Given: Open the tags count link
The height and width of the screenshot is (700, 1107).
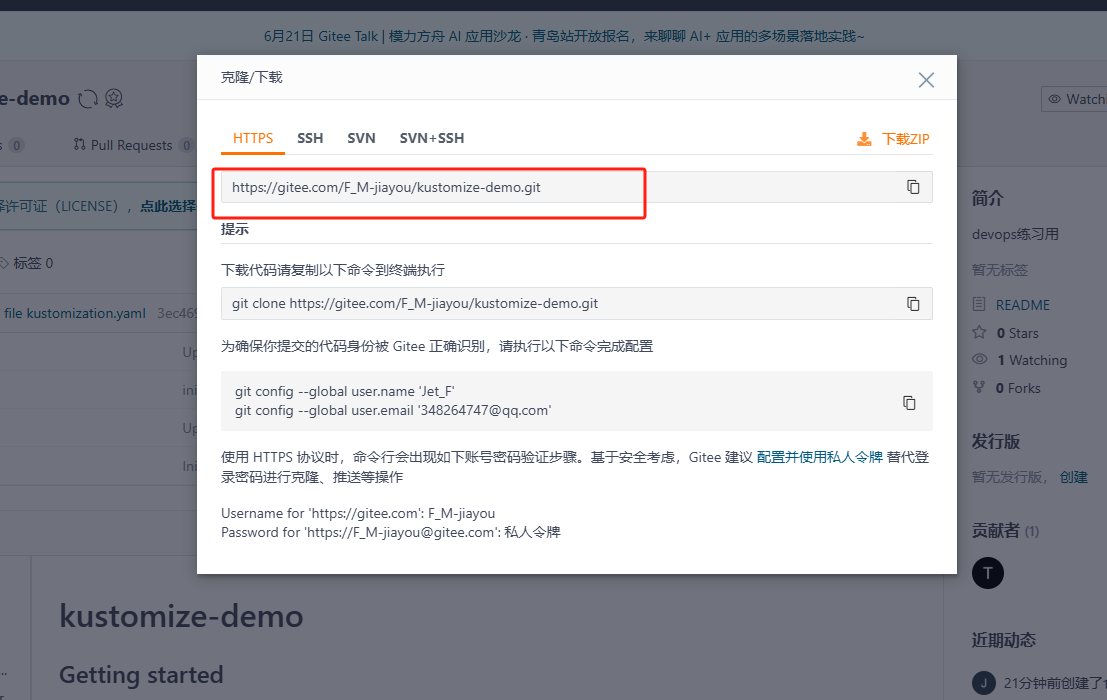Looking at the screenshot, I should (27, 263).
